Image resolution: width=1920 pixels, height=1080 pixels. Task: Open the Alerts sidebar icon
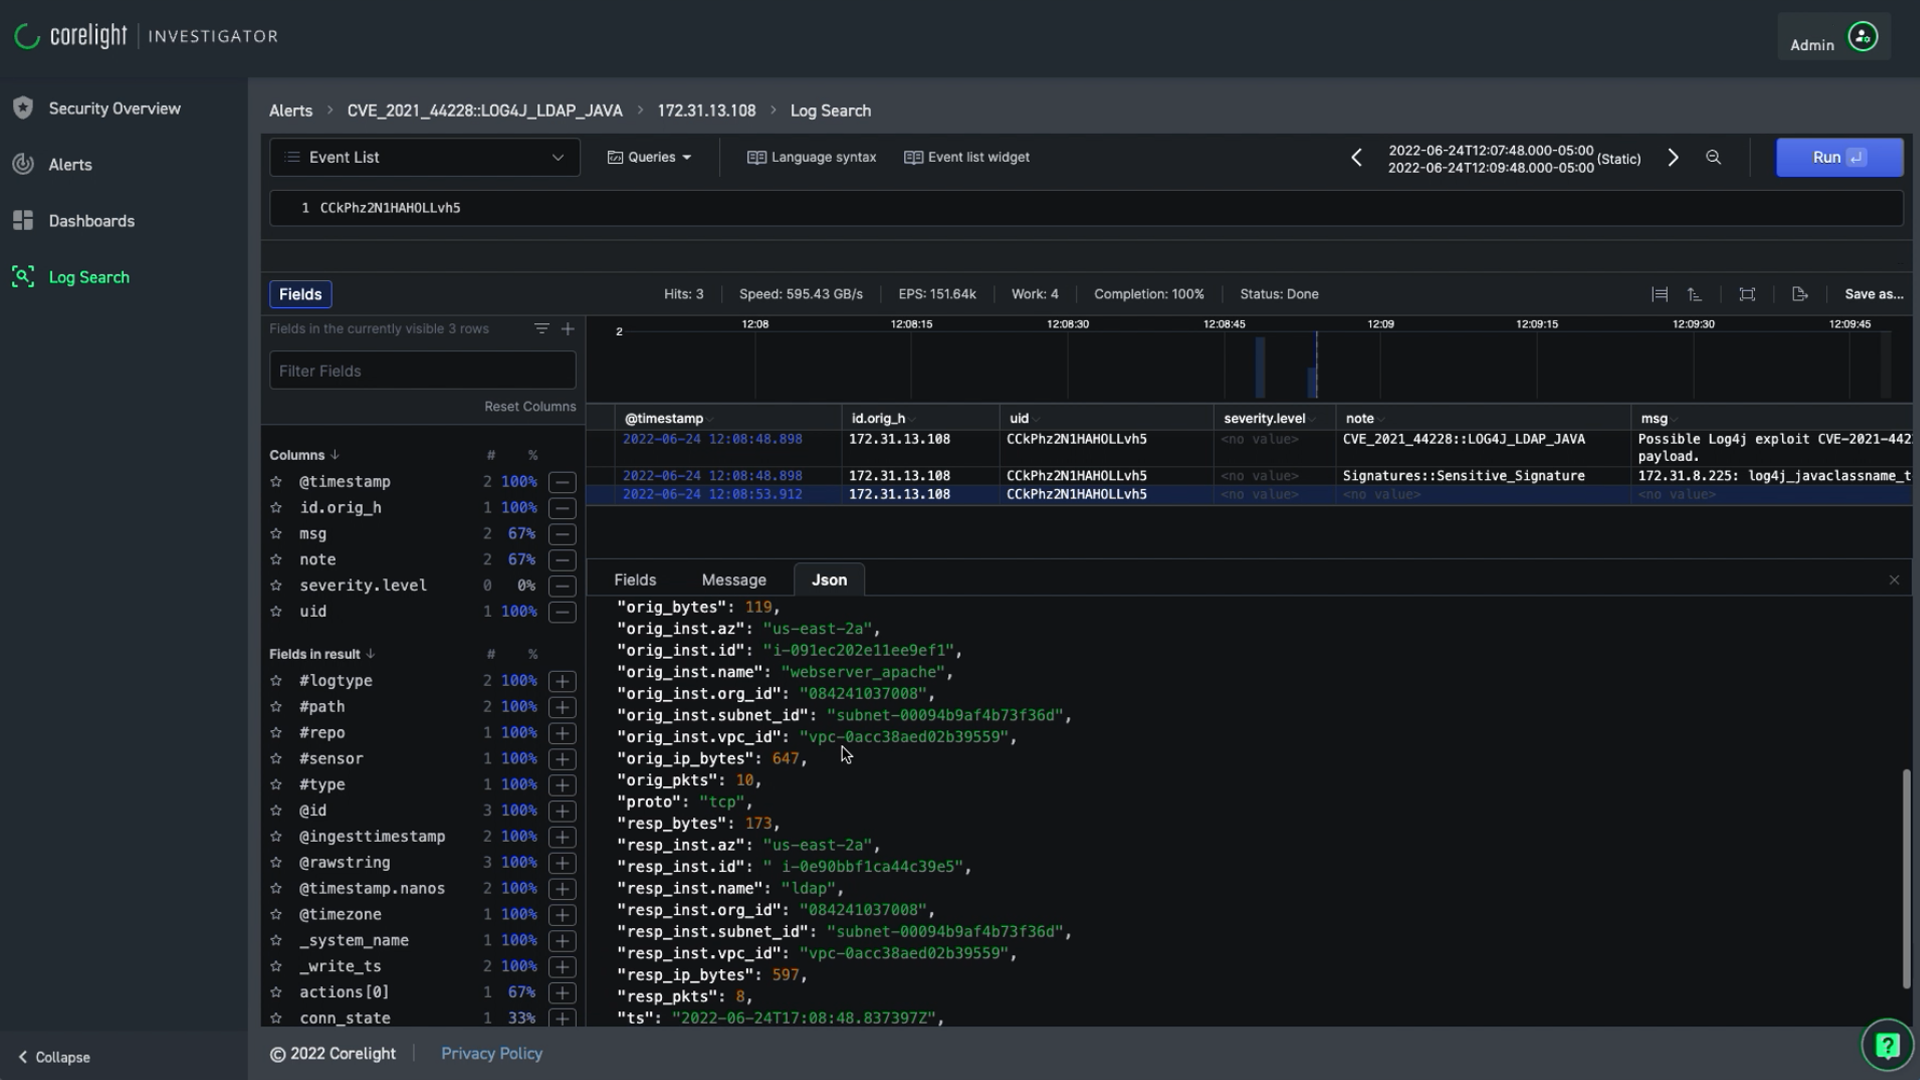[x=23, y=164]
